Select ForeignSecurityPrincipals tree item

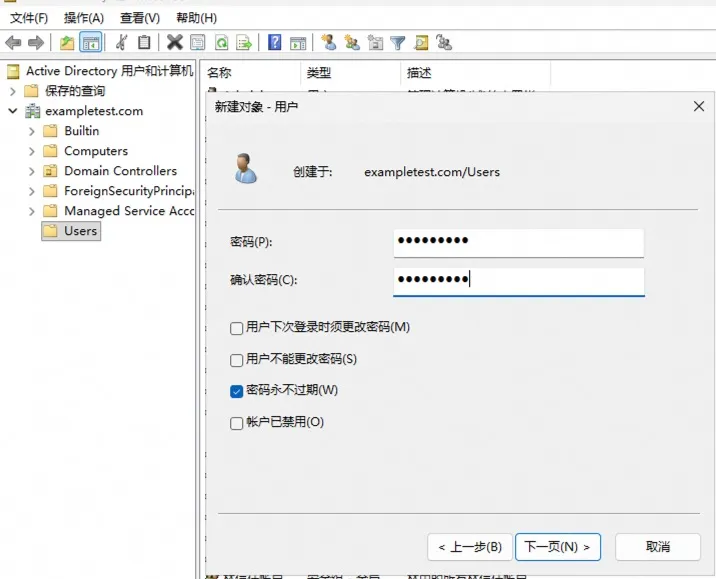coord(129,191)
